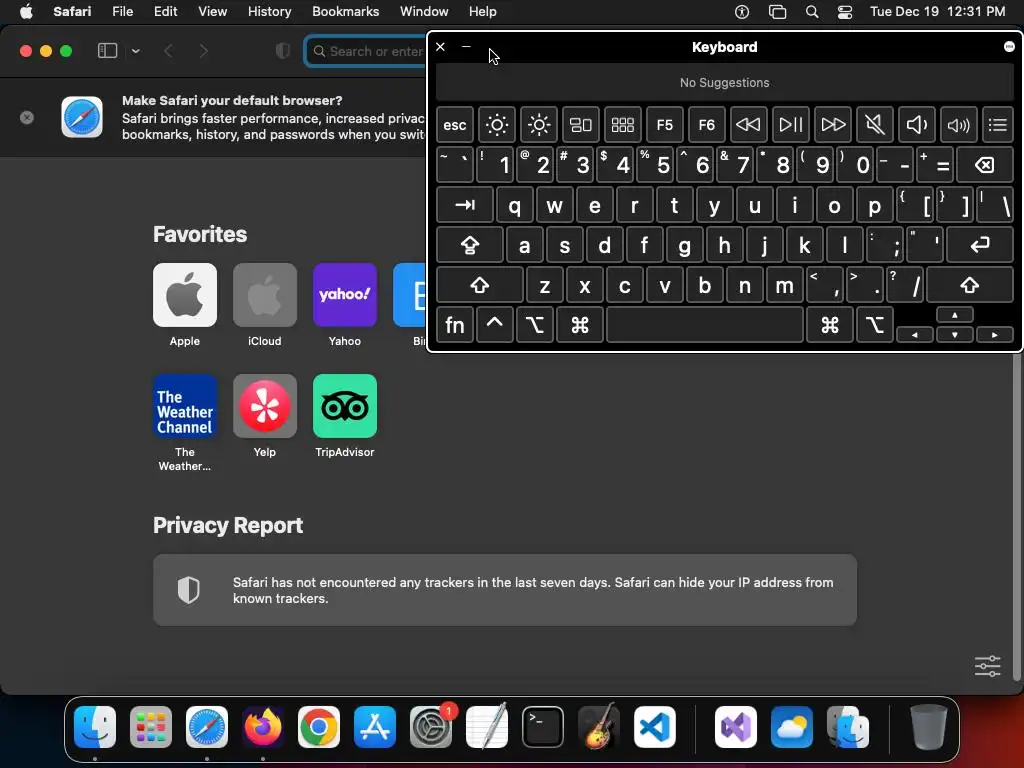Tap the Mission Control key
The image size is (1024, 768).
point(581,125)
